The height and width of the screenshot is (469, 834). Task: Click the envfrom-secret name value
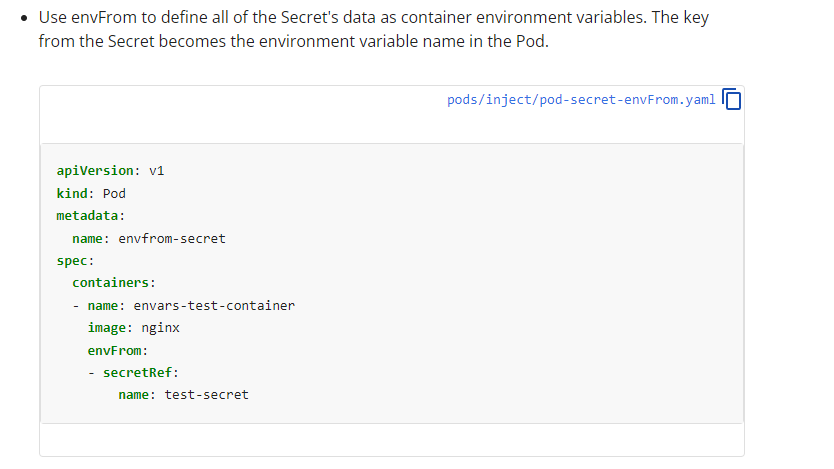click(x=172, y=238)
